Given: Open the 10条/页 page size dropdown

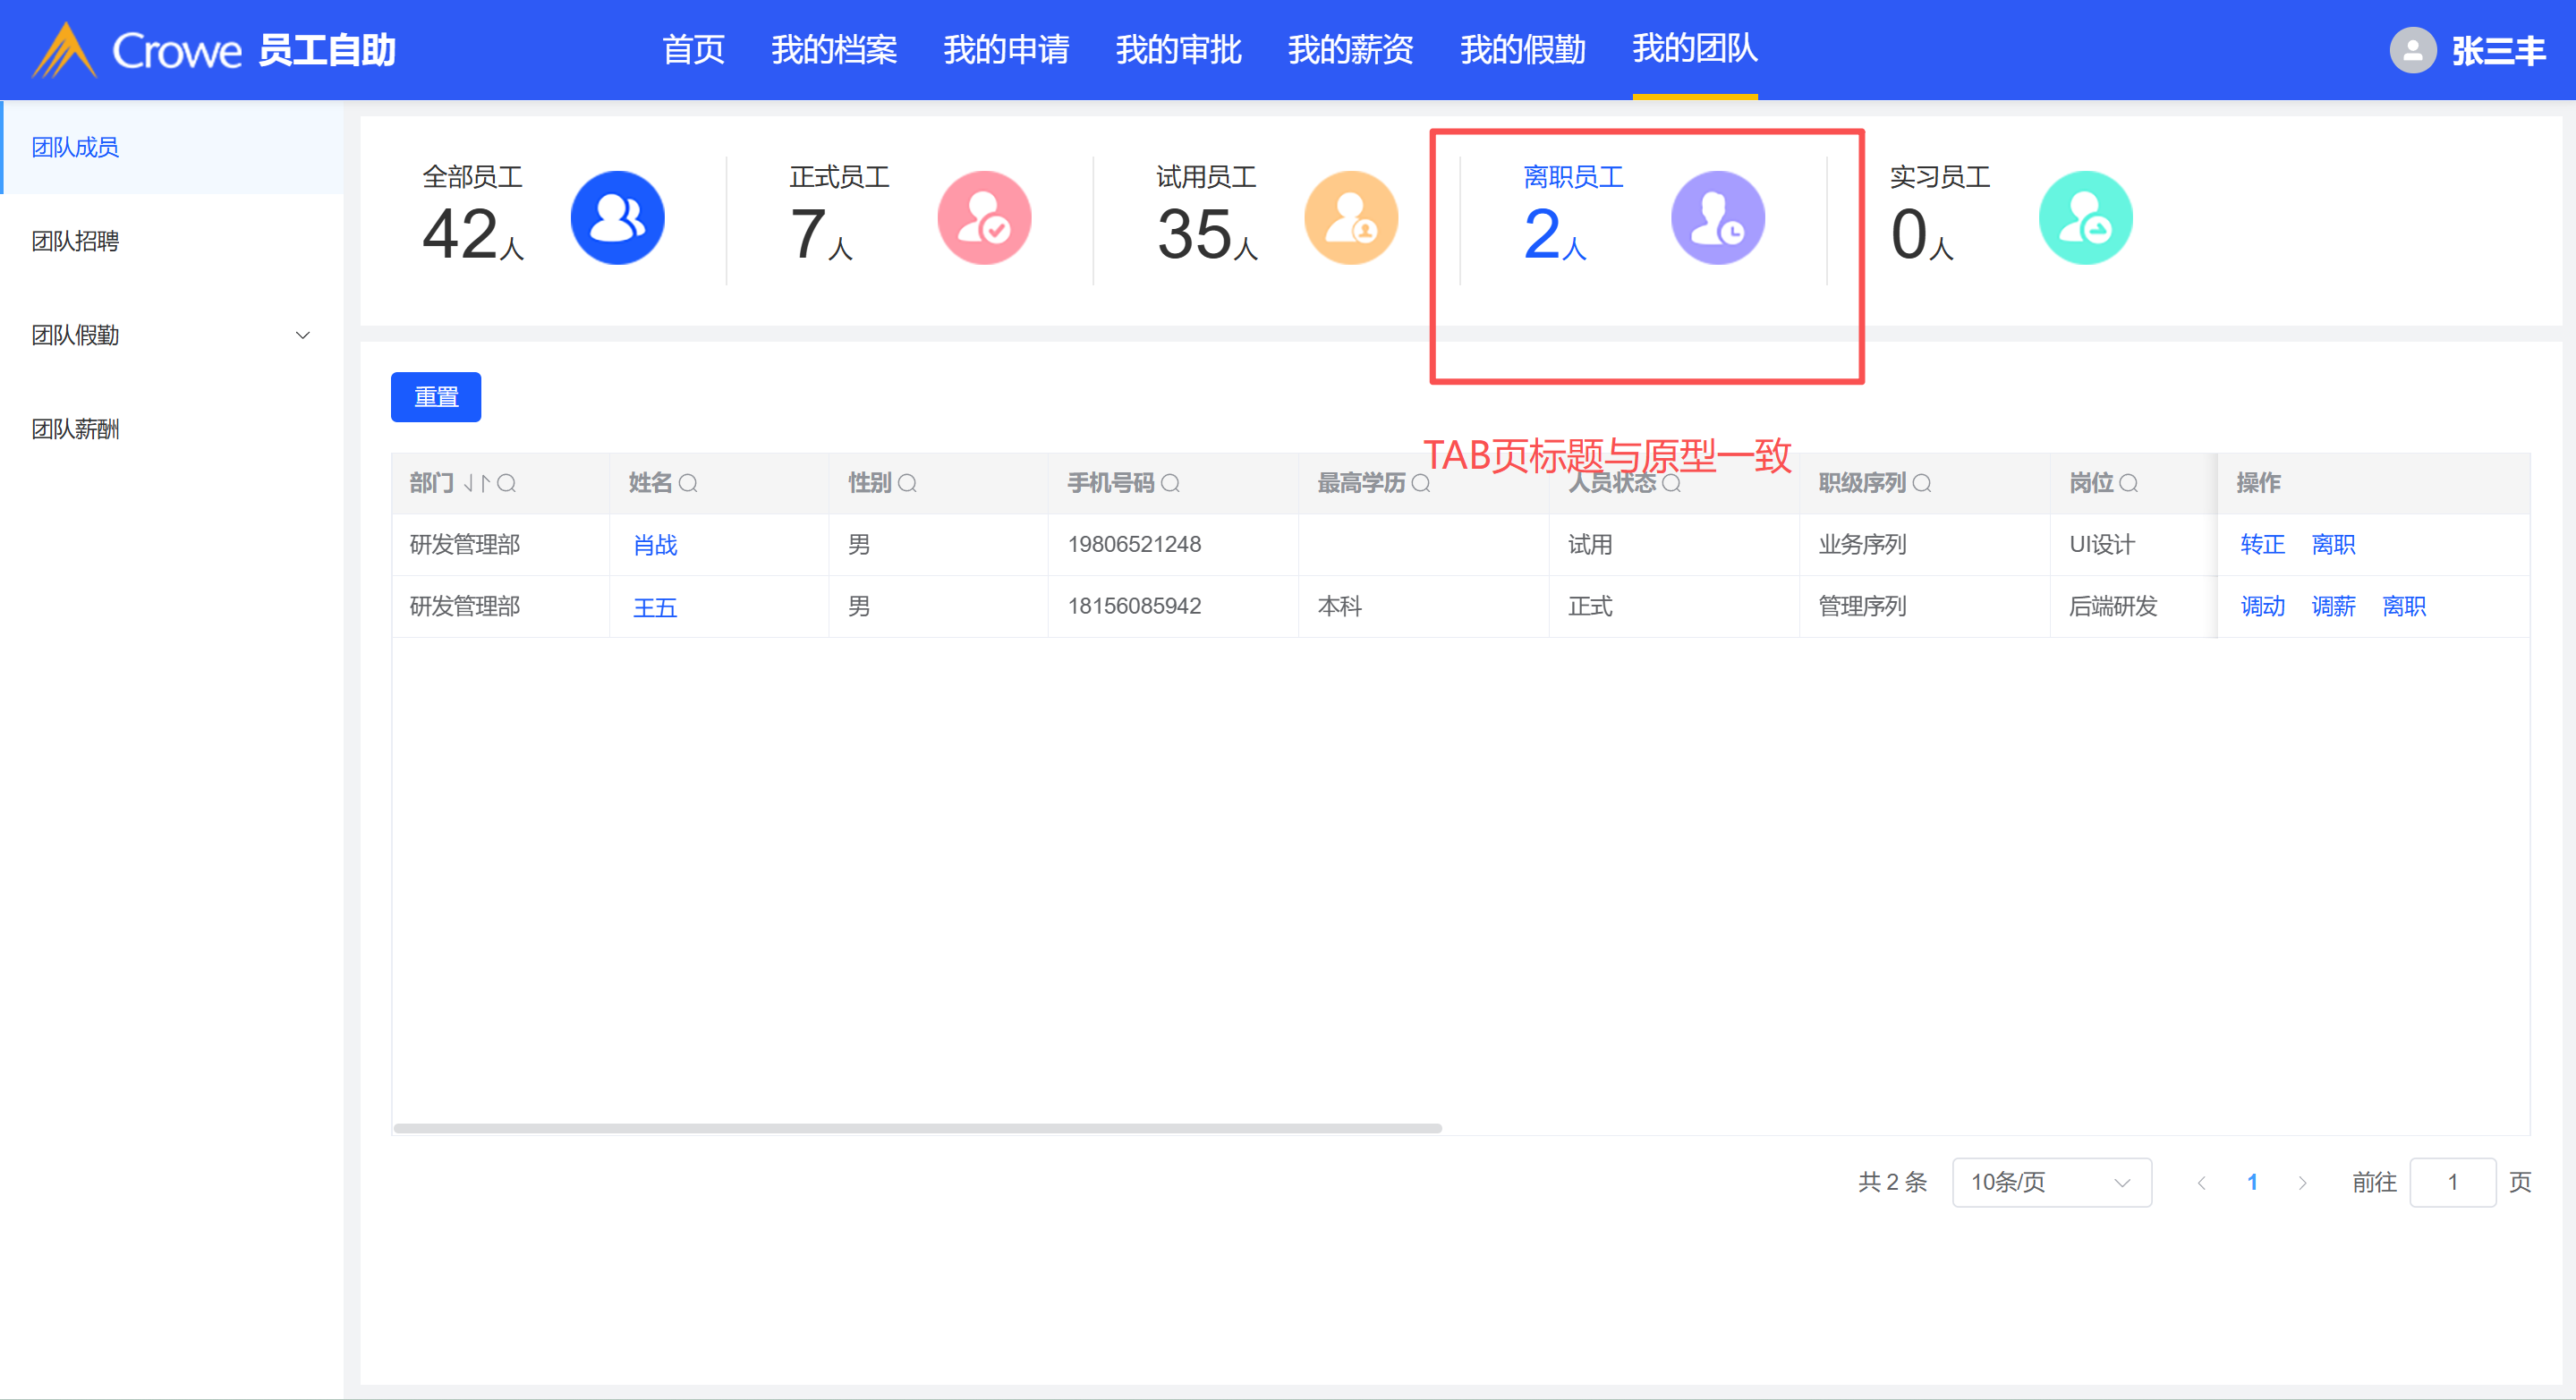Looking at the screenshot, I should pyautogui.click(x=2050, y=1182).
